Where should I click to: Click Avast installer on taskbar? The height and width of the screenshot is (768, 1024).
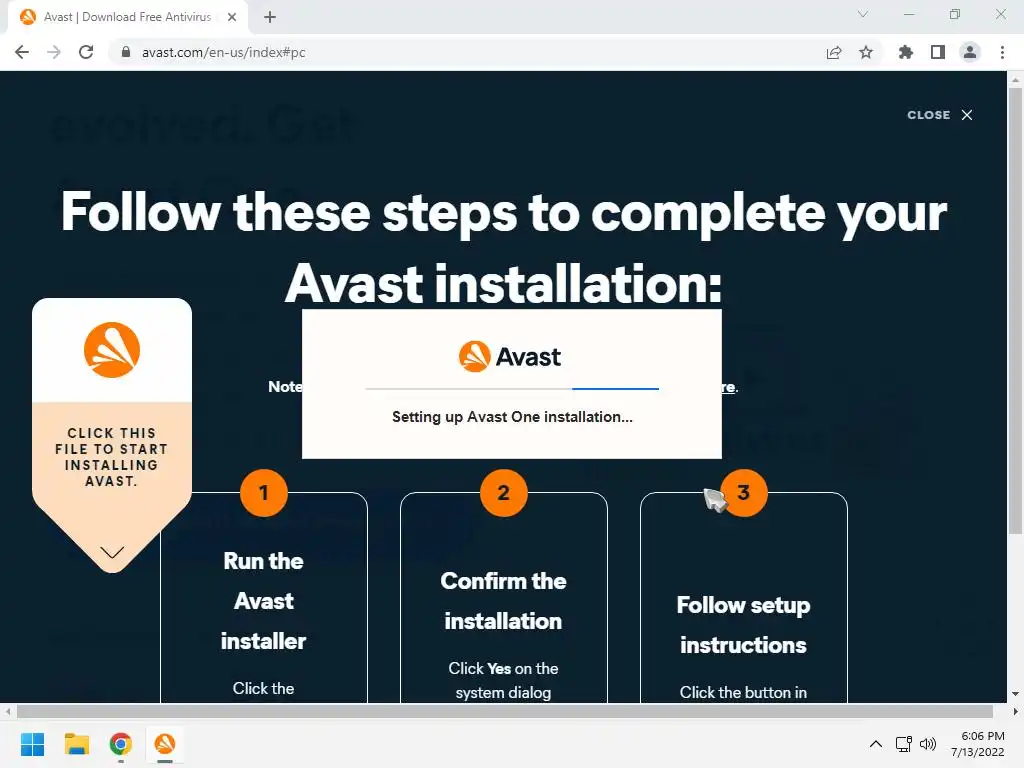click(165, 744)
